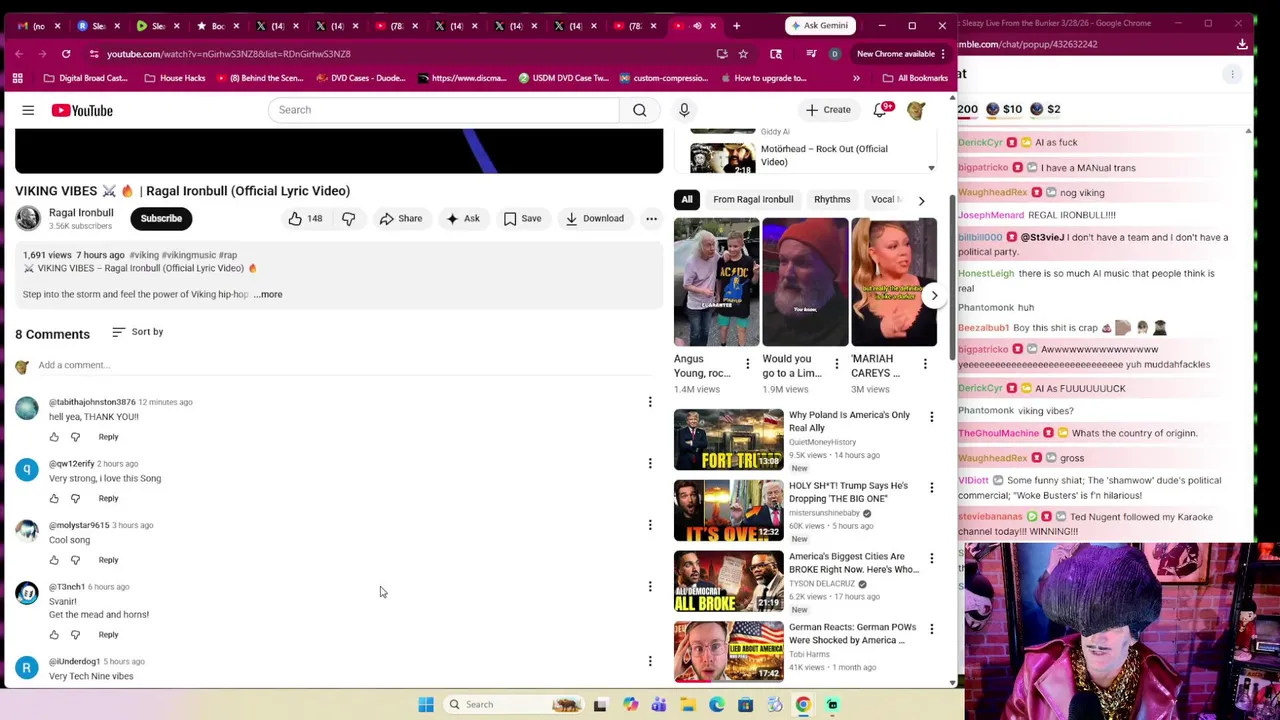
Task: Reload the page in Chrome
Action: pyautogui.click(x=66, y=54)
